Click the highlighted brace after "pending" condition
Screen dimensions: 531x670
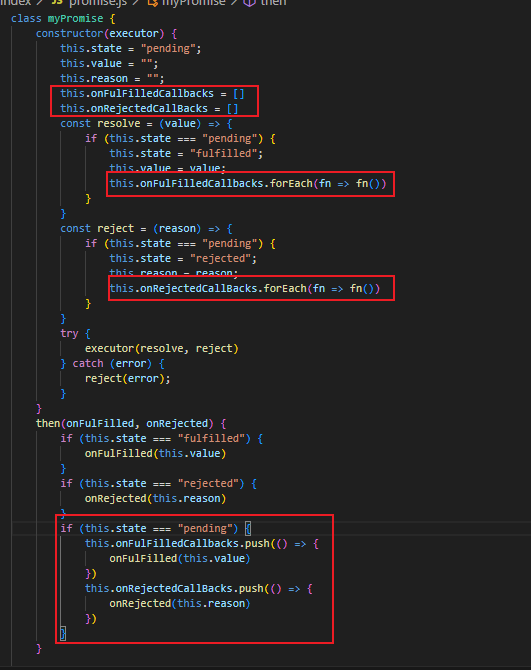[248, 529]
